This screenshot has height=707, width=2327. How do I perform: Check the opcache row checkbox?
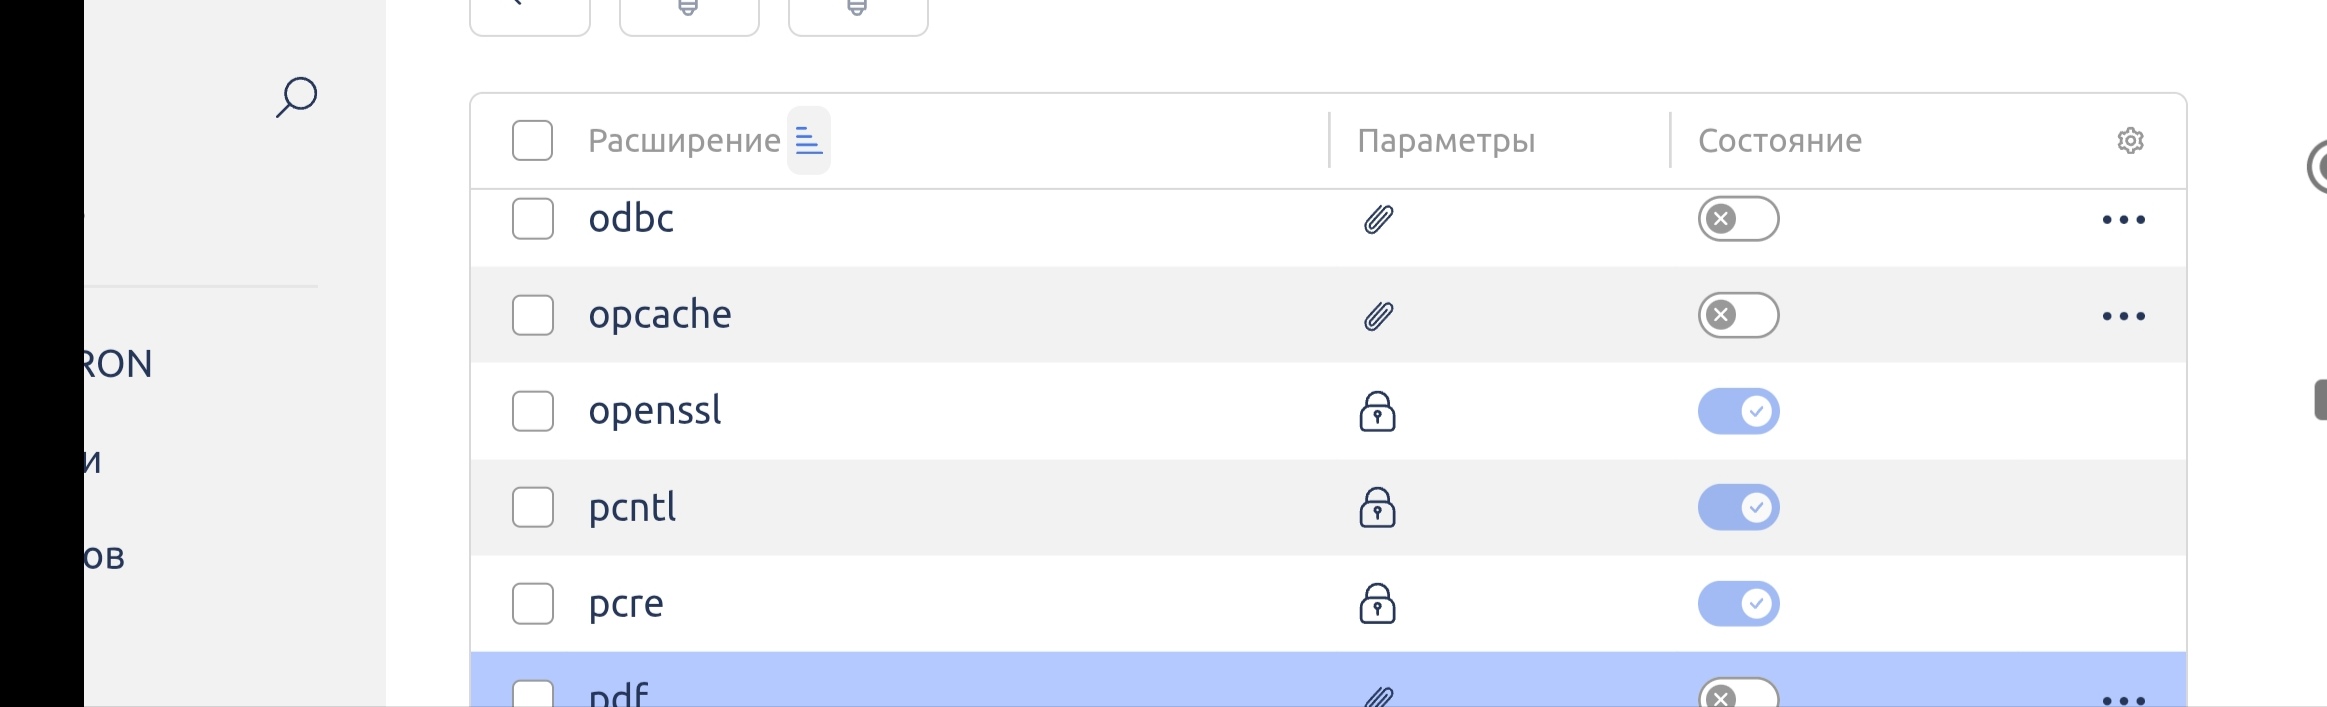click(532, 316)
